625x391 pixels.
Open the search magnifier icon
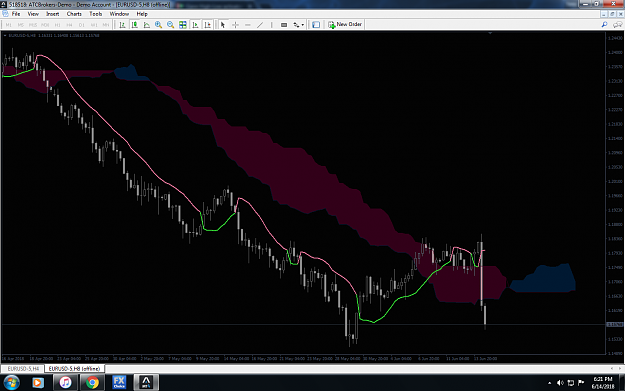click(604, 25)
